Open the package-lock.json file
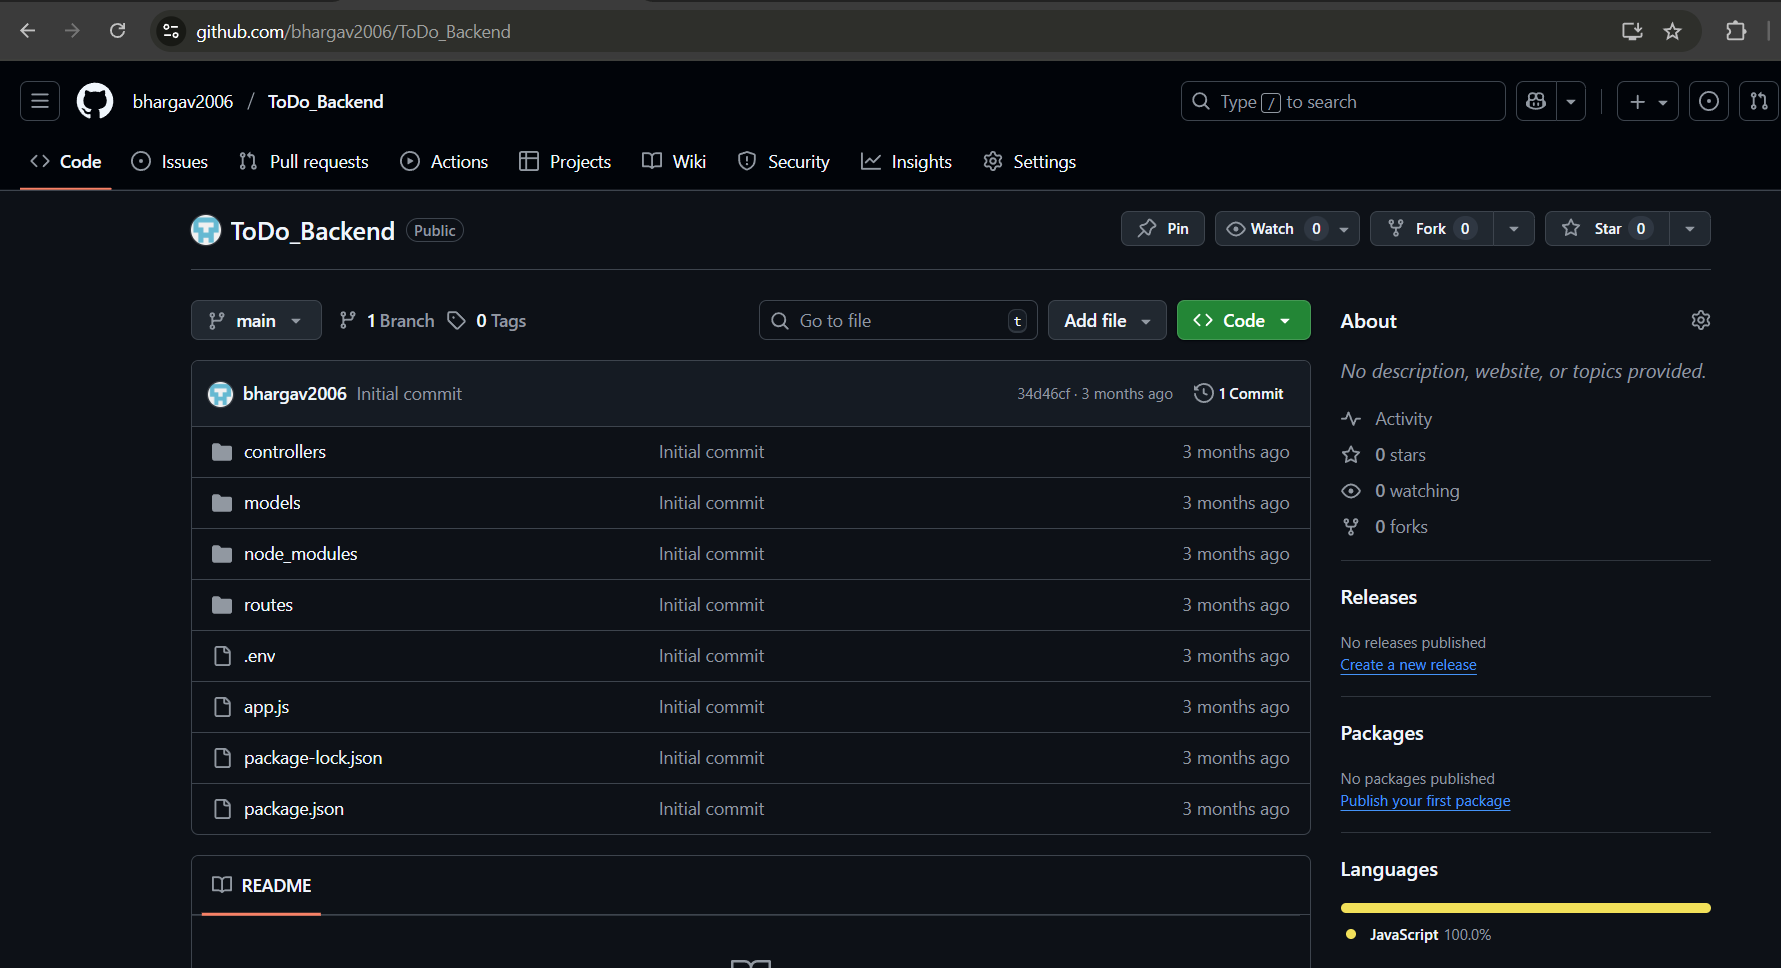1781x968 pixels. [313, 758]
